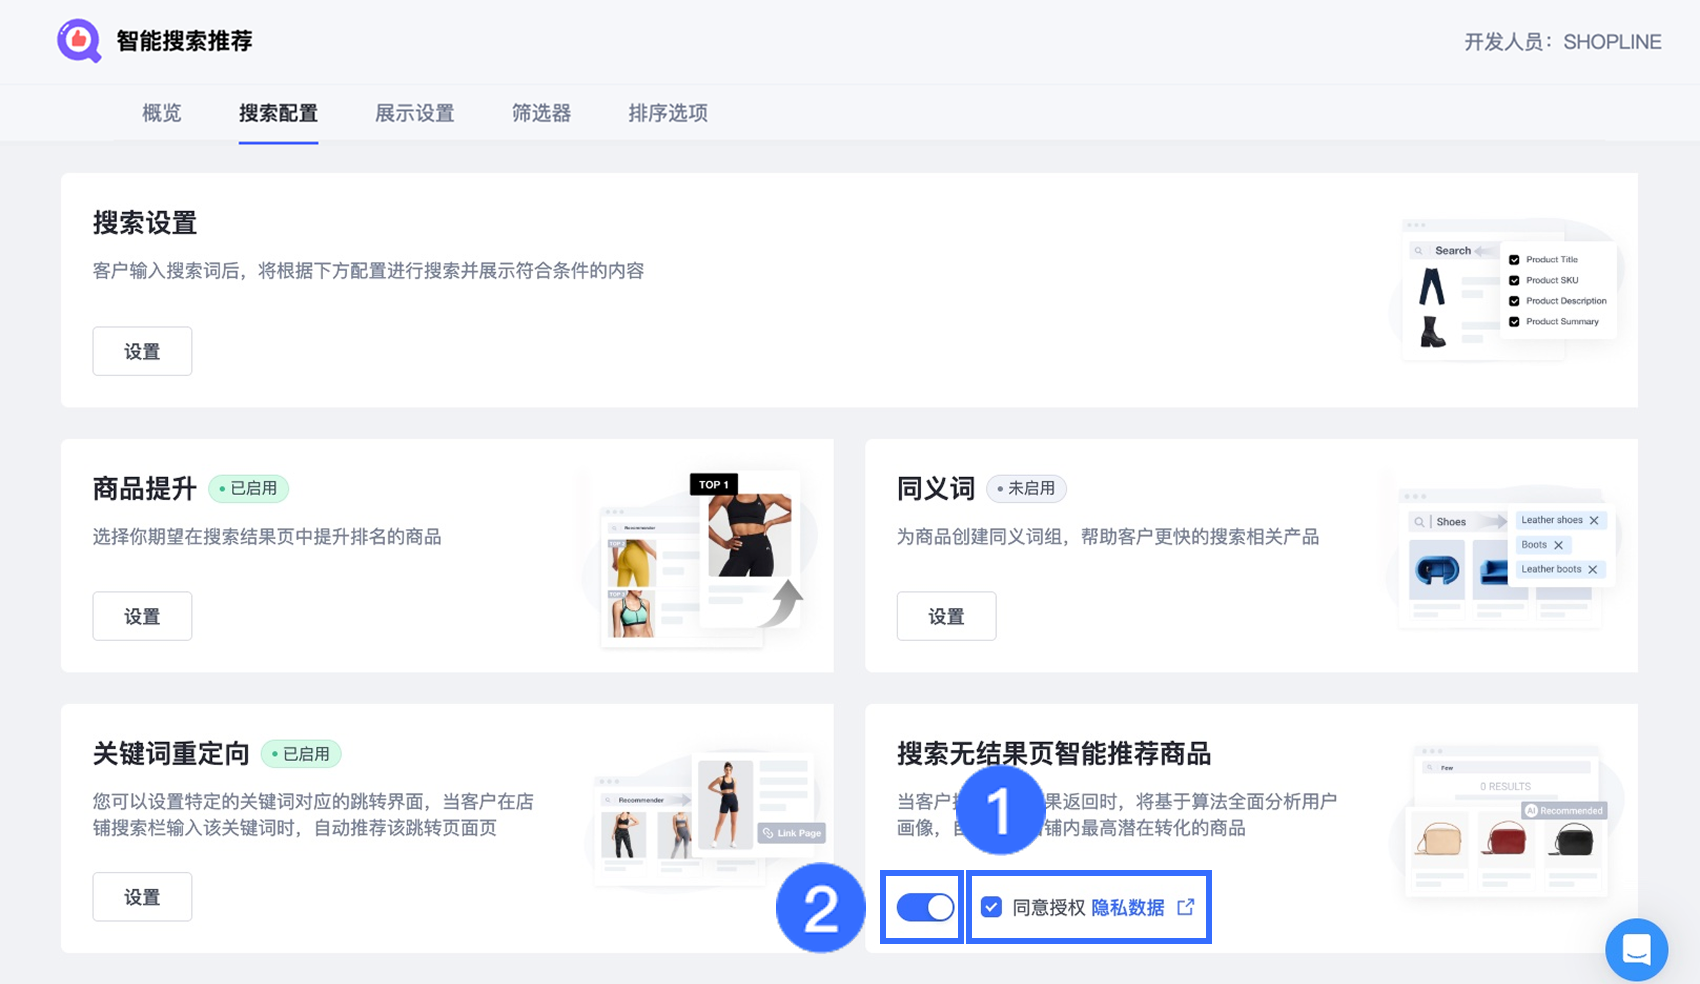This screenshot has height=984, width=1700.
Task: Click the 关键词重定向 card heading
Action: (171, 753)
